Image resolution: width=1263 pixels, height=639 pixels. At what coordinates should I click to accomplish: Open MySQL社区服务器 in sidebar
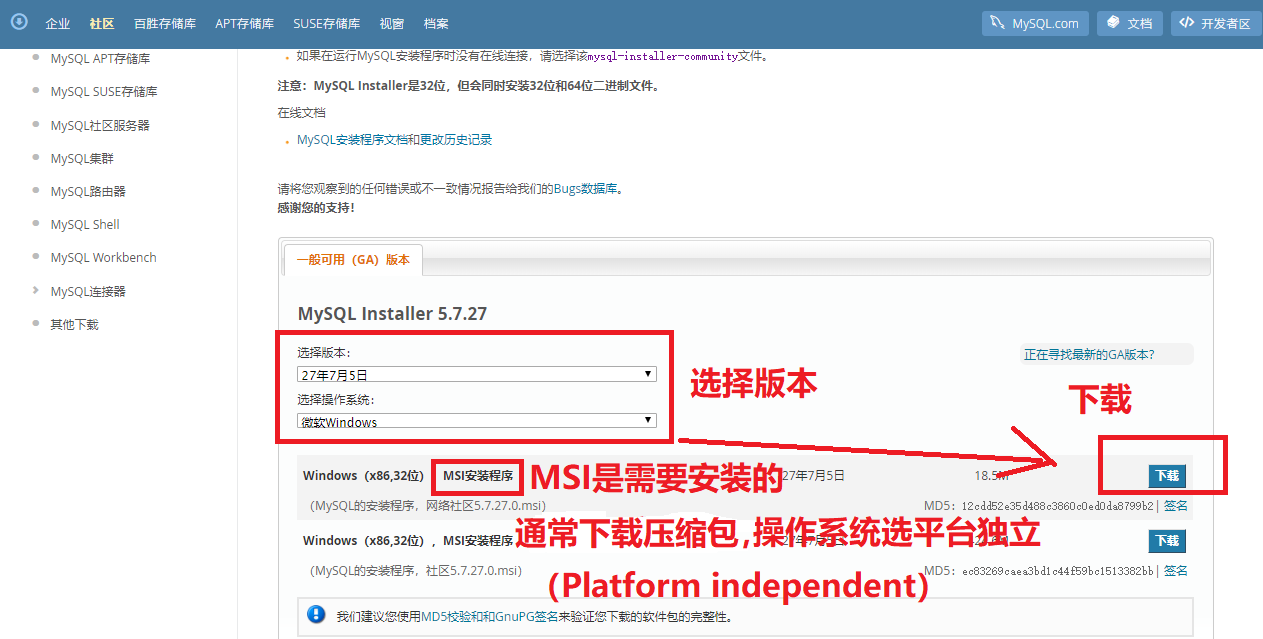100,125
